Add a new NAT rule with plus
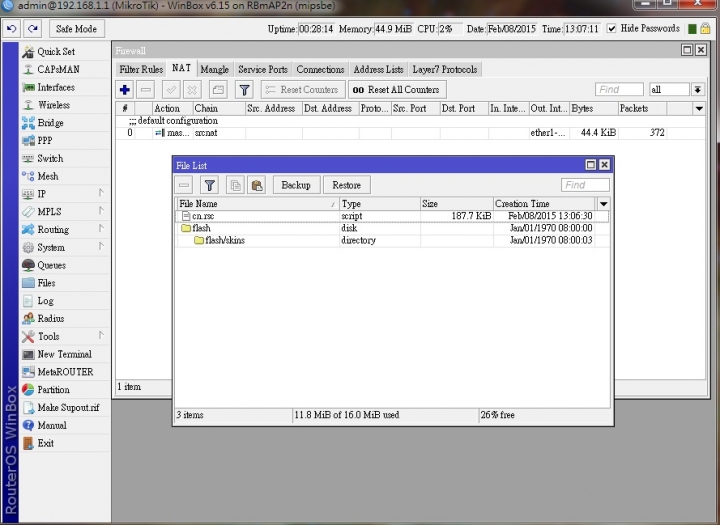This screenshot has height=525, width=720. (124, 90)
